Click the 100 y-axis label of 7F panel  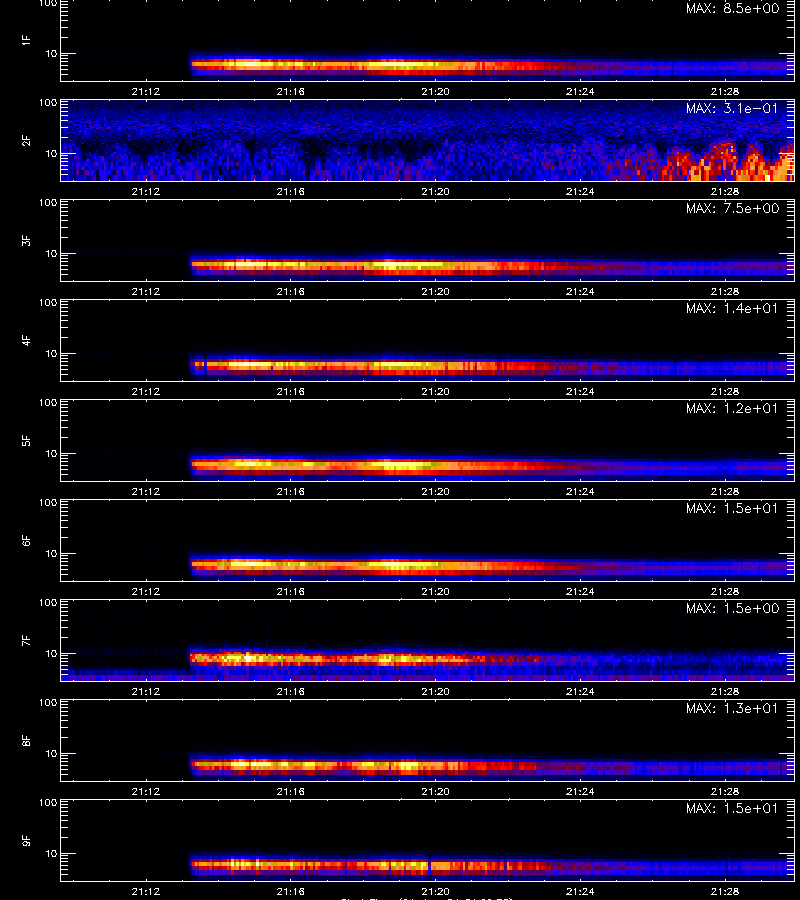(48, 603)
